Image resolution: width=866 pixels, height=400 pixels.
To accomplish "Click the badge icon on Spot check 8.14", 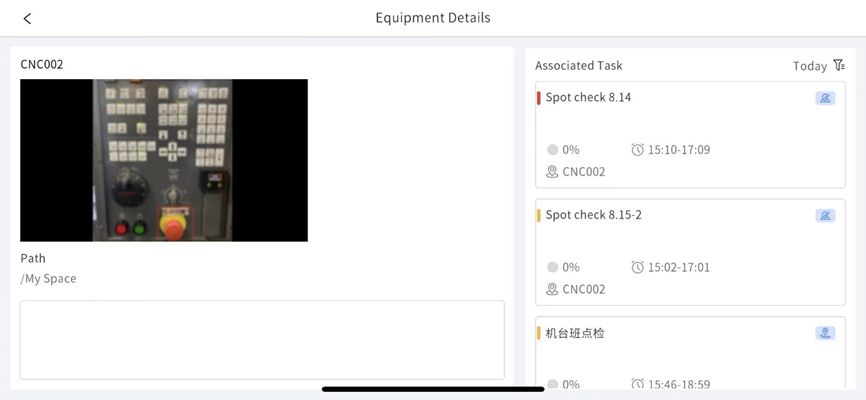I will pyautogui.click(x=825, y=98).
